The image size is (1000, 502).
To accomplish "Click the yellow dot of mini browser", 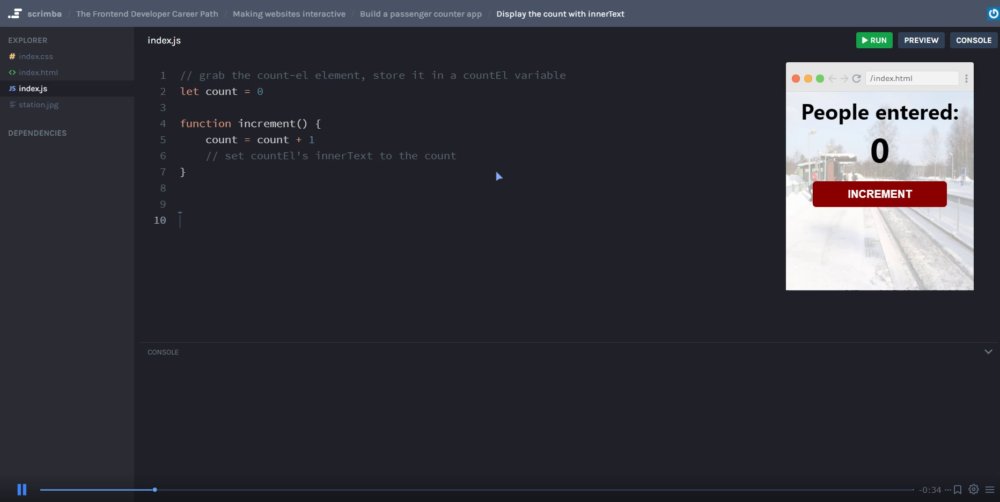I will [x=808, y=78].
